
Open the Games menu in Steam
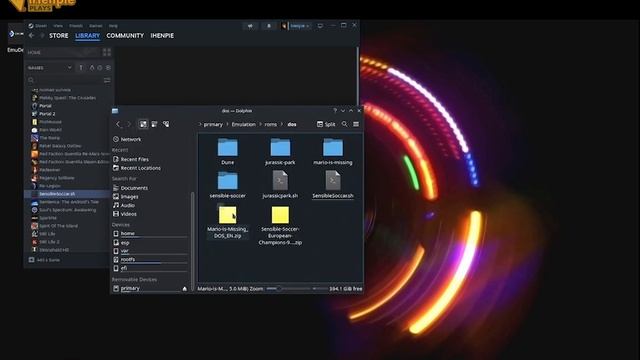(96, 26)
